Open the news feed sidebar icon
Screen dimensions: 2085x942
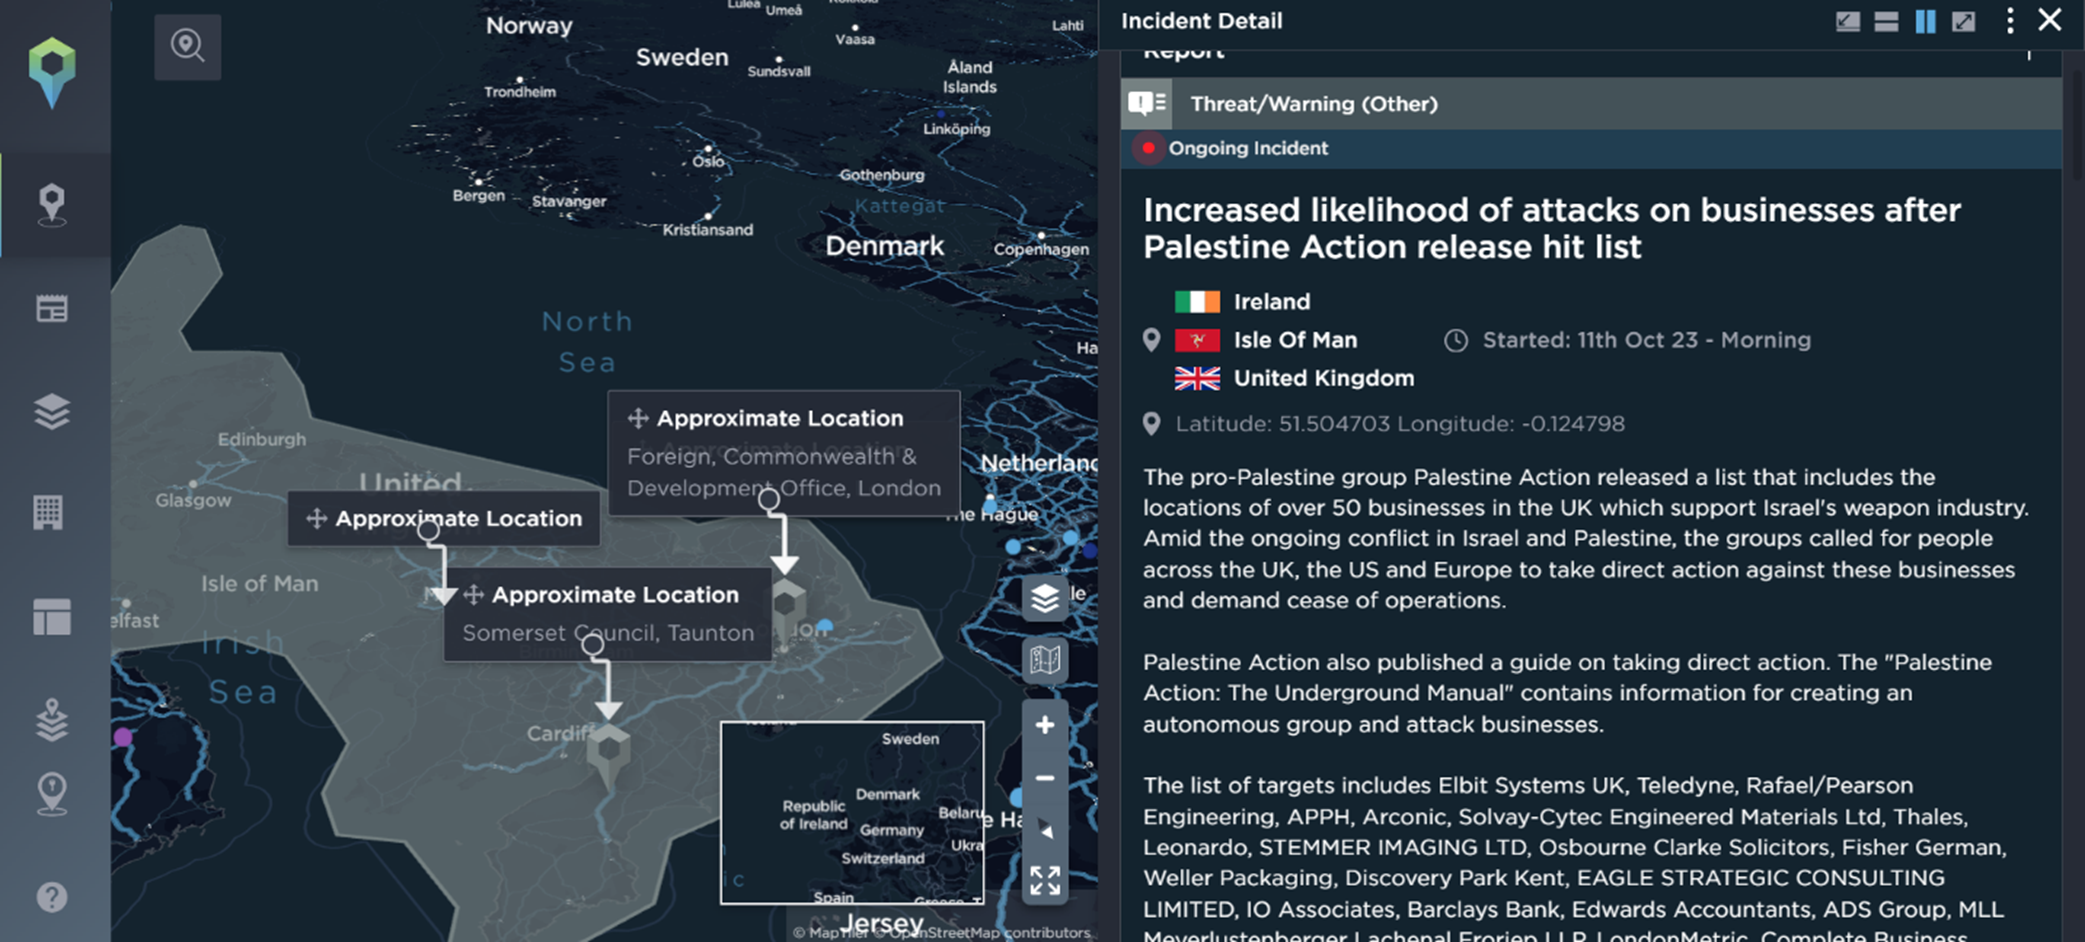click(52, 309)
